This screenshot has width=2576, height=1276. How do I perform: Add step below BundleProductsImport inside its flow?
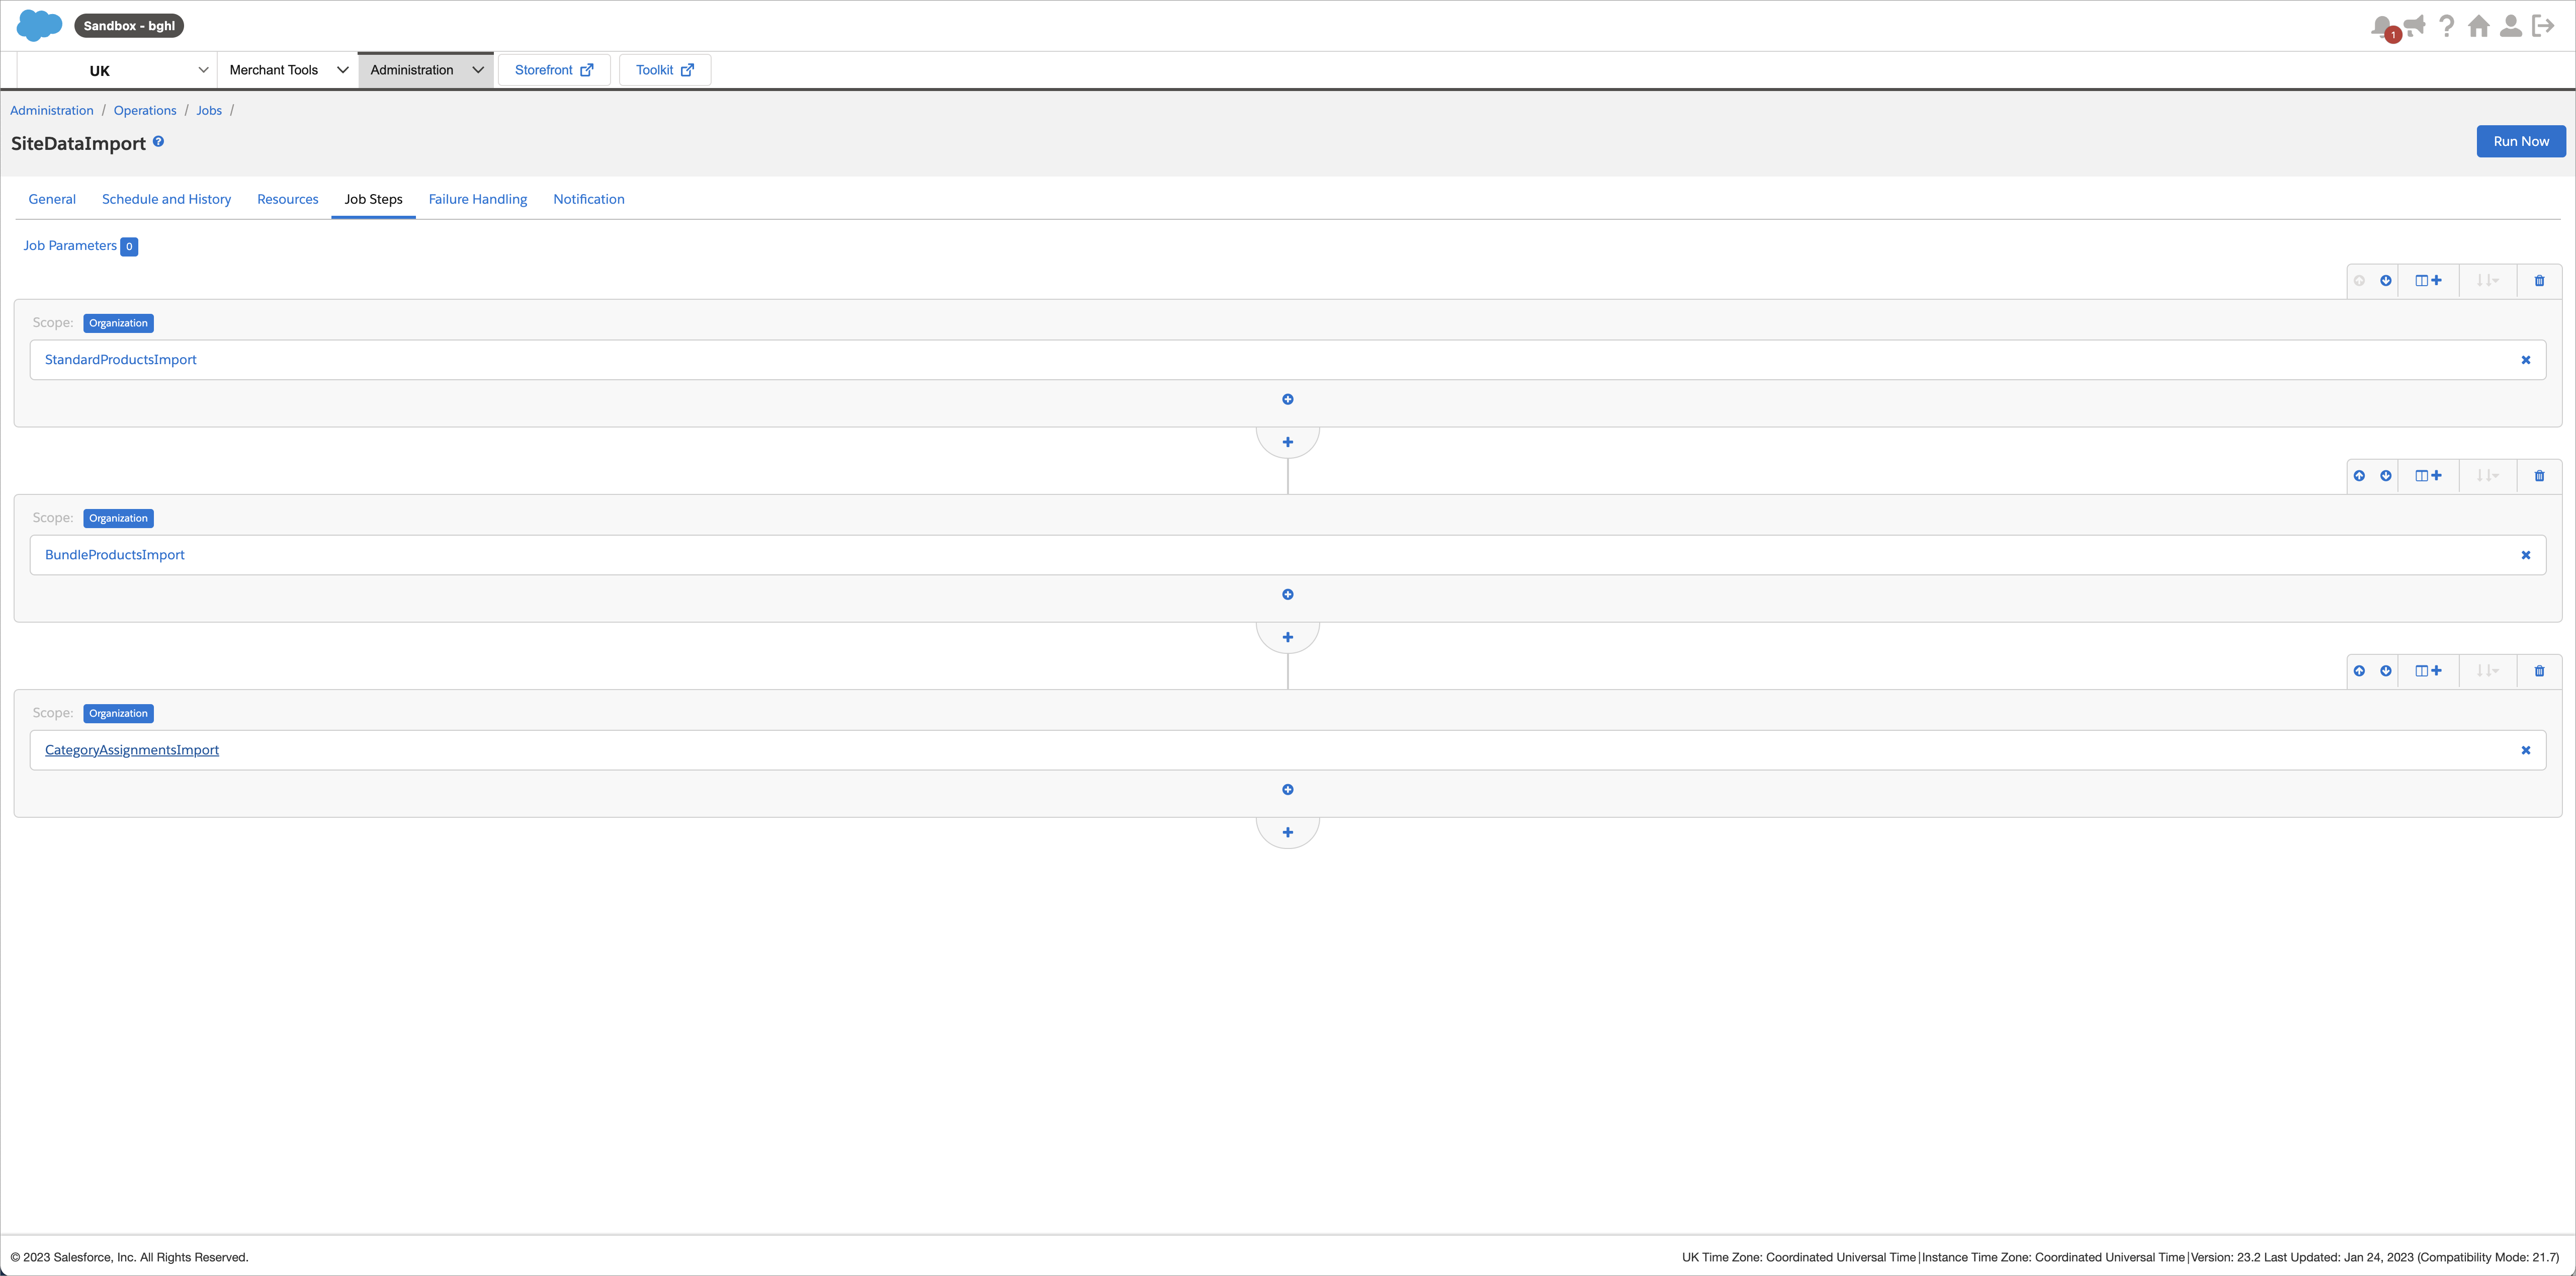tap(1288, 594)
